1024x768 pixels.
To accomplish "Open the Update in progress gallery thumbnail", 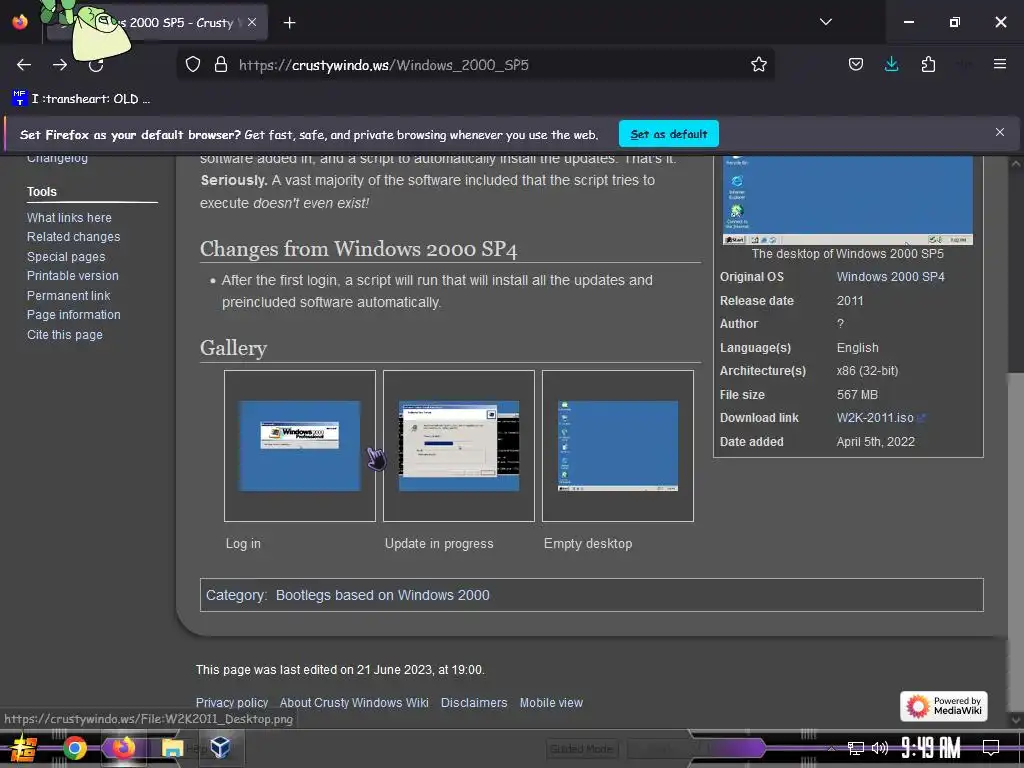I will (458, 445).
